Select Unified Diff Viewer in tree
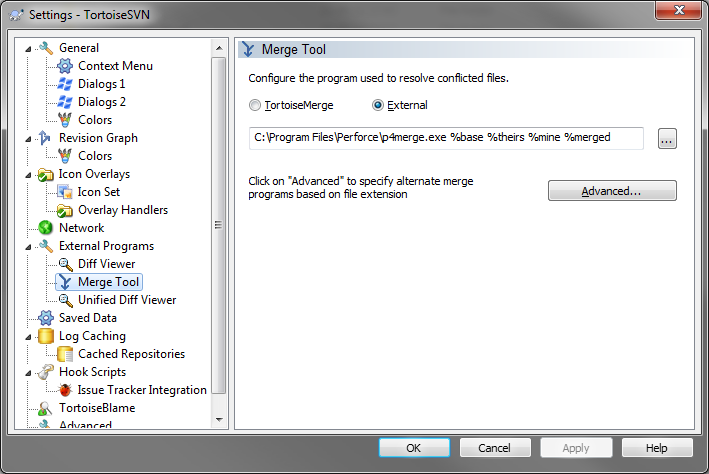The image size is (709, 474). click(x=127, y=300)
